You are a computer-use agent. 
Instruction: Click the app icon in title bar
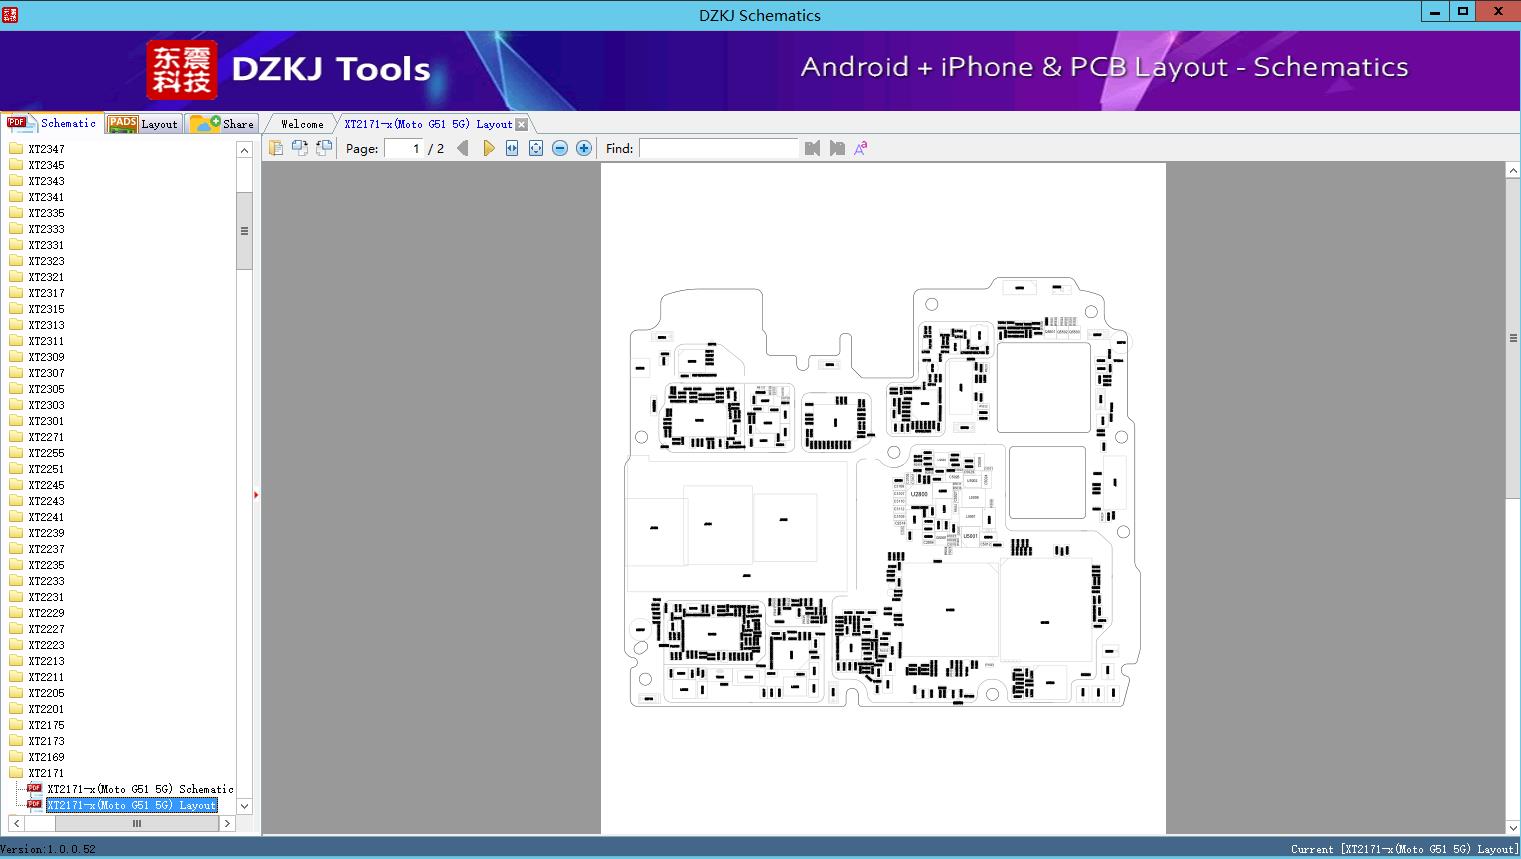coord(10,14)
